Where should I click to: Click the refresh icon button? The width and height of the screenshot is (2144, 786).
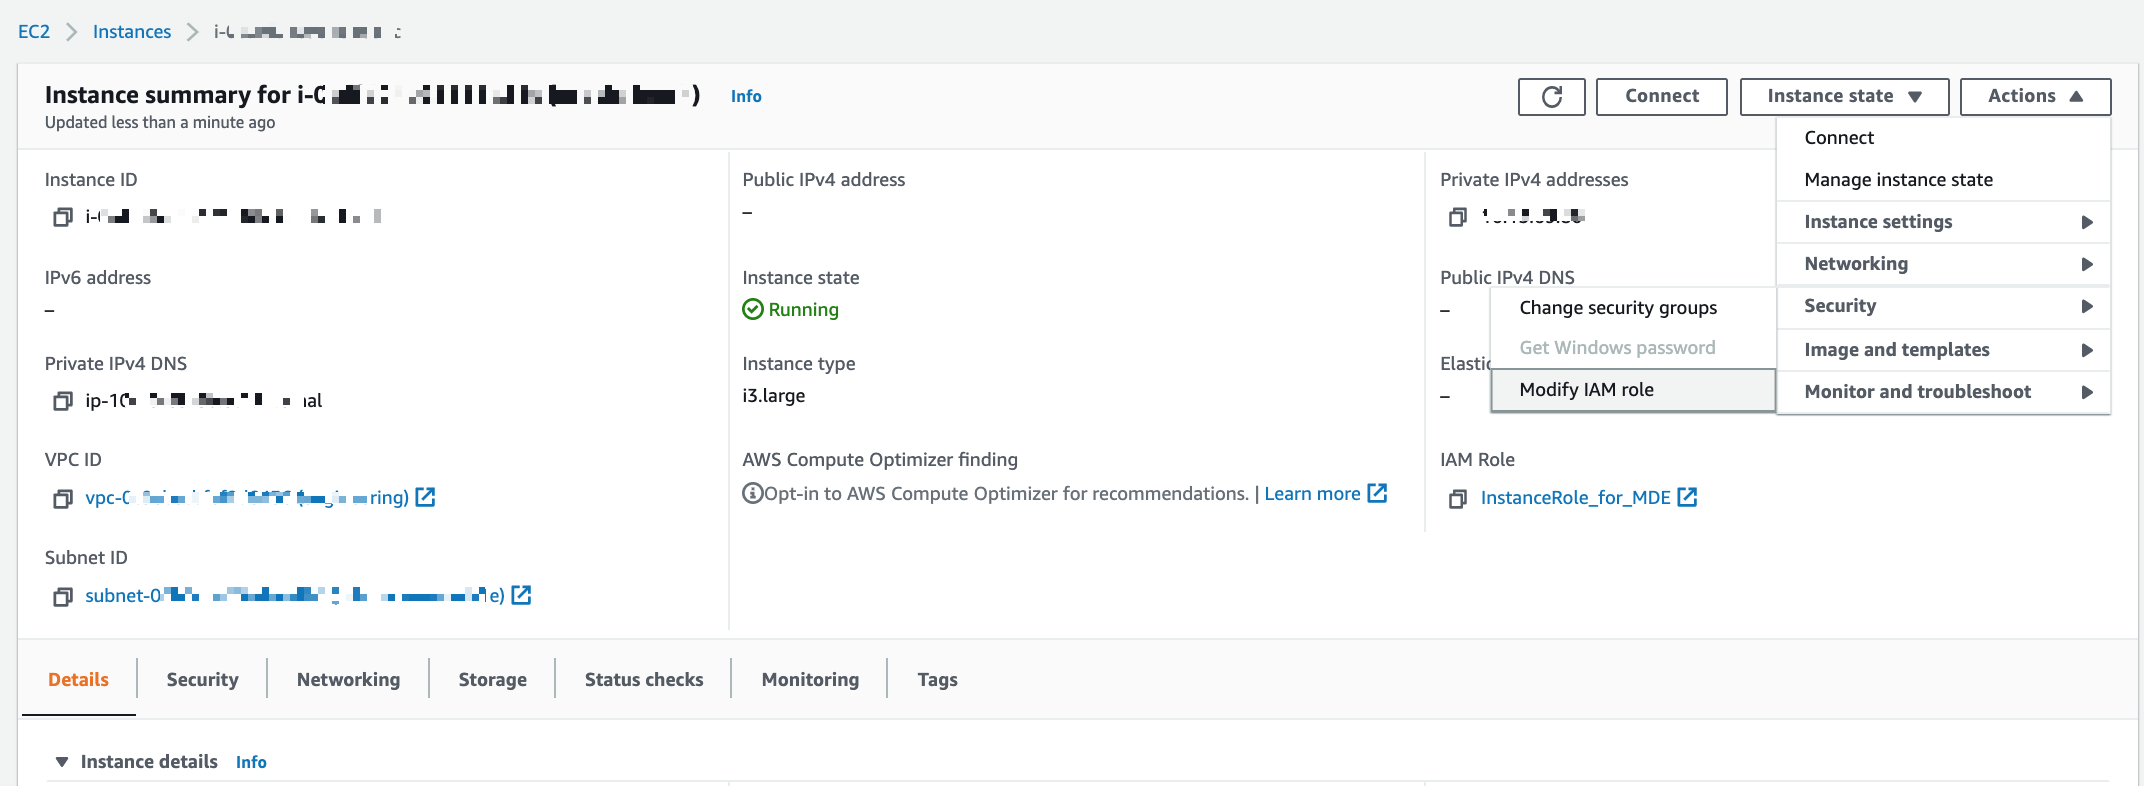click(1551, 96)
